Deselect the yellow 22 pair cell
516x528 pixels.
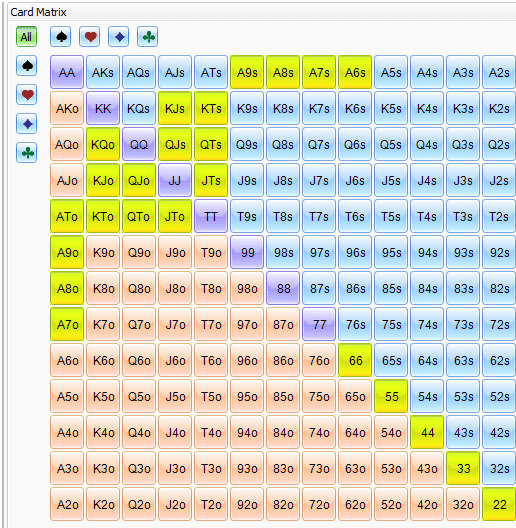pos(499,504)
